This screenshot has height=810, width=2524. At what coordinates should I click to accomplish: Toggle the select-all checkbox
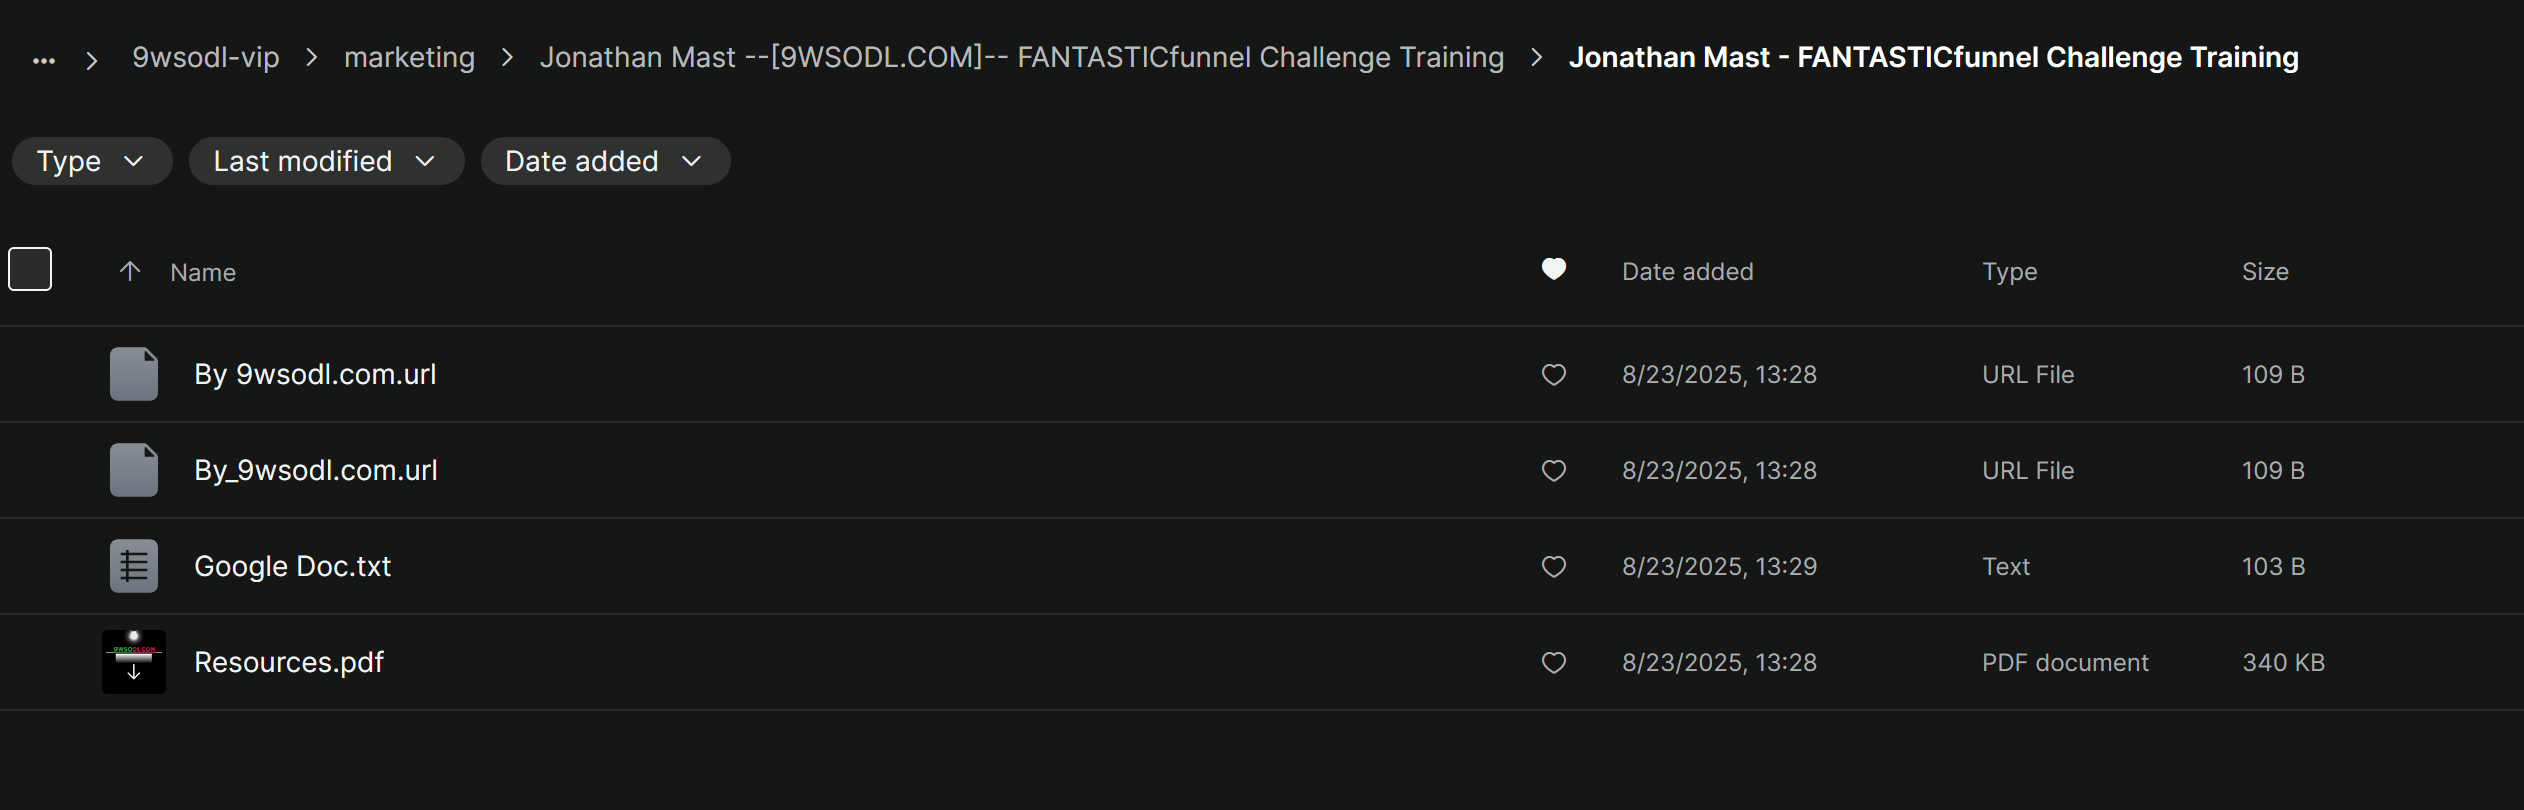click(x=30, y=269)
